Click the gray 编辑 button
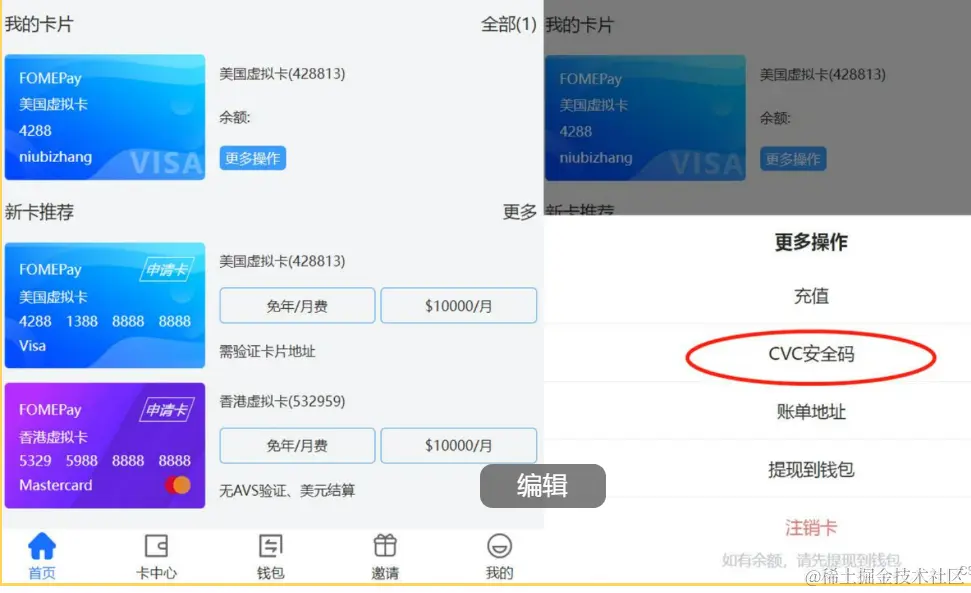Screen dimensions: 971x593 point(542,486)
